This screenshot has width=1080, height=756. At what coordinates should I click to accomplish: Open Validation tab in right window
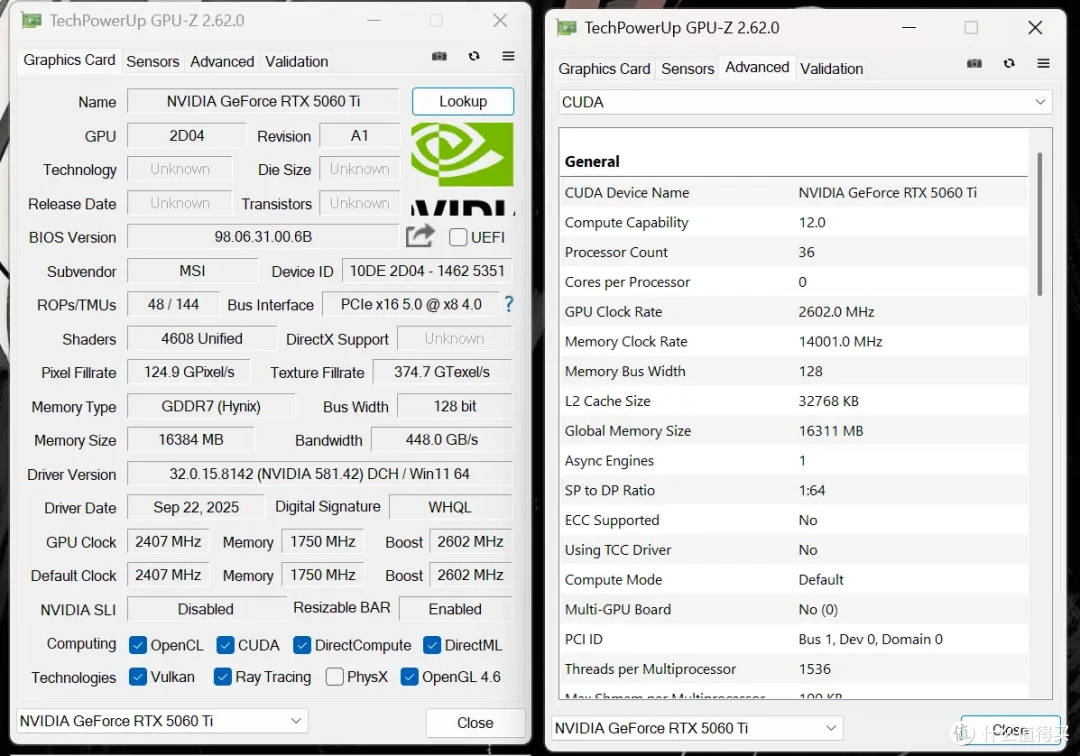[x=831, y=69]
